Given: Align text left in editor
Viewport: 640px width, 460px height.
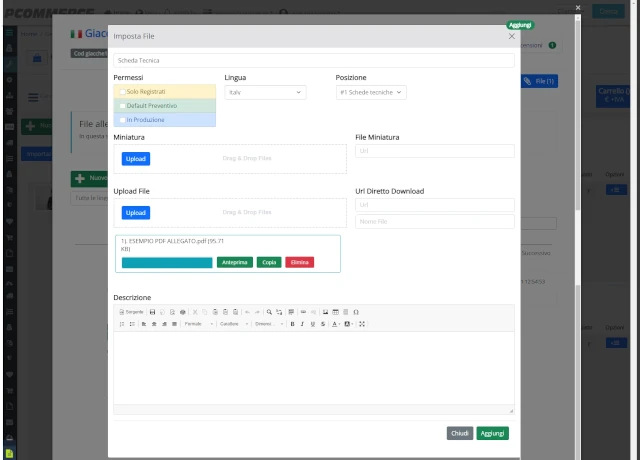Looking at the screenshot, I should pyautogui.click(x=144, y=324).
